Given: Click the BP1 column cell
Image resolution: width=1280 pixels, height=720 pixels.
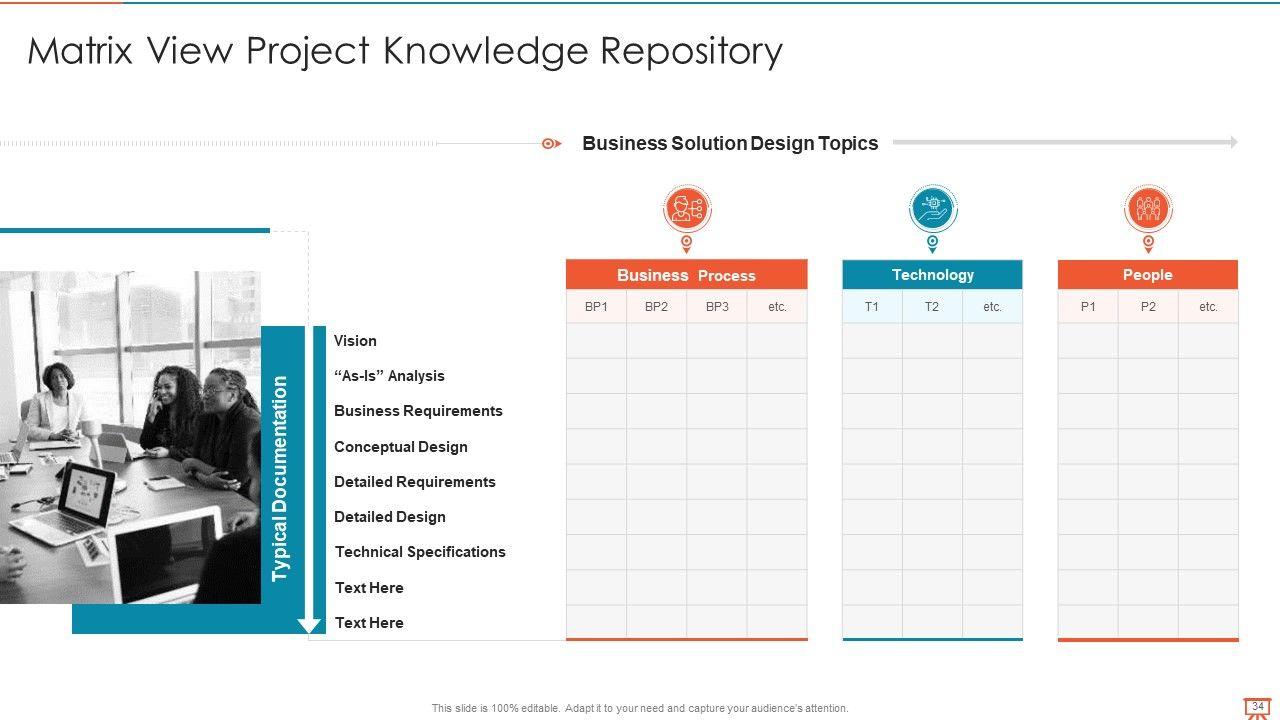Looking at the screenshot, I should pos(596,307).
